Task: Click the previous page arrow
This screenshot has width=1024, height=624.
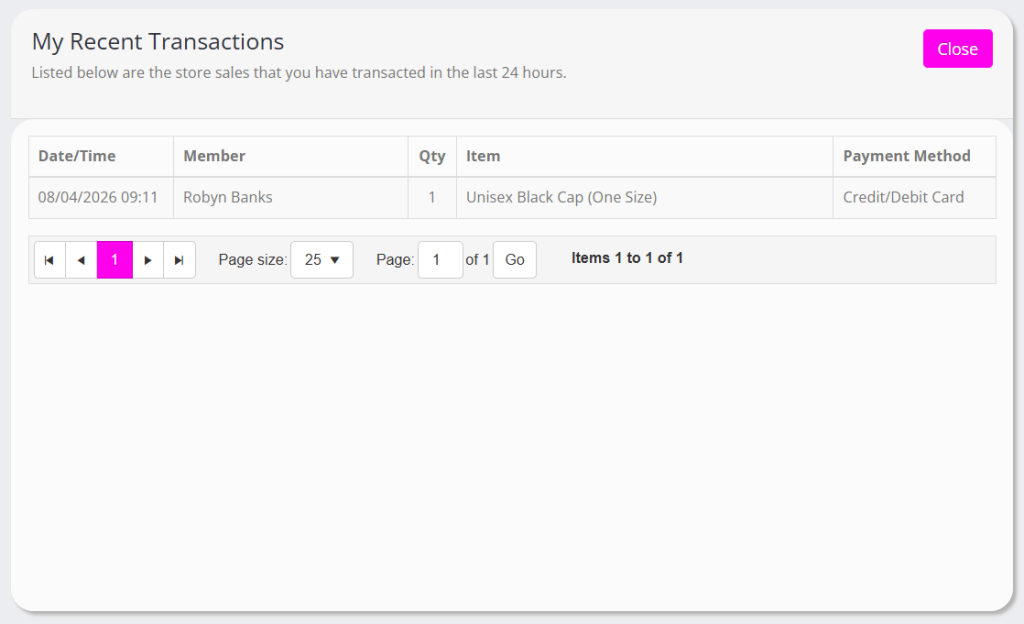Action: point(81,260)
